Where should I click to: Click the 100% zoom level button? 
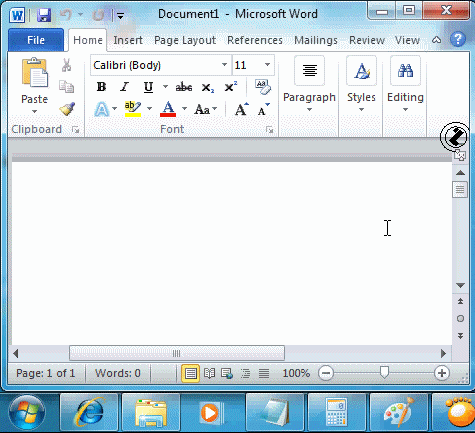(x=296, y=373)
